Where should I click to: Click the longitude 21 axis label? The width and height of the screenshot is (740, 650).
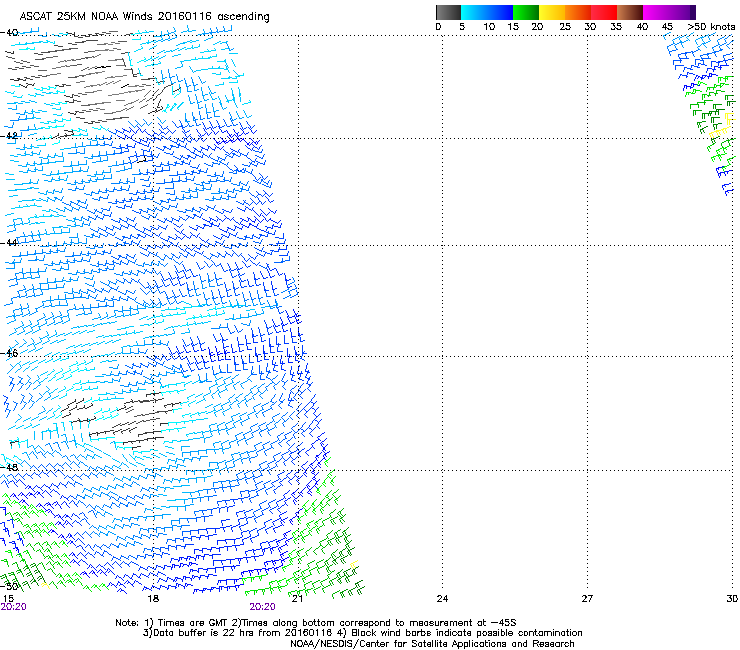tap(297, 599)
